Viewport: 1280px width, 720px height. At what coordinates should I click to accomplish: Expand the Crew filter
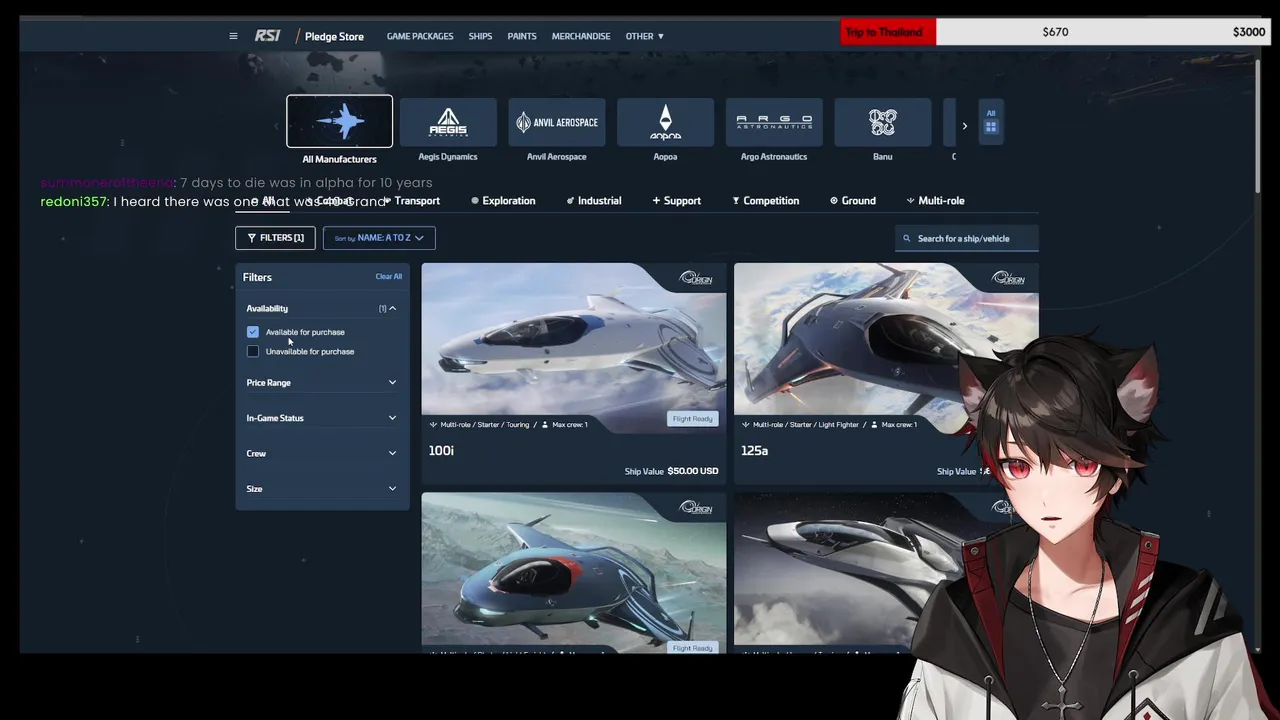(322, 453)
